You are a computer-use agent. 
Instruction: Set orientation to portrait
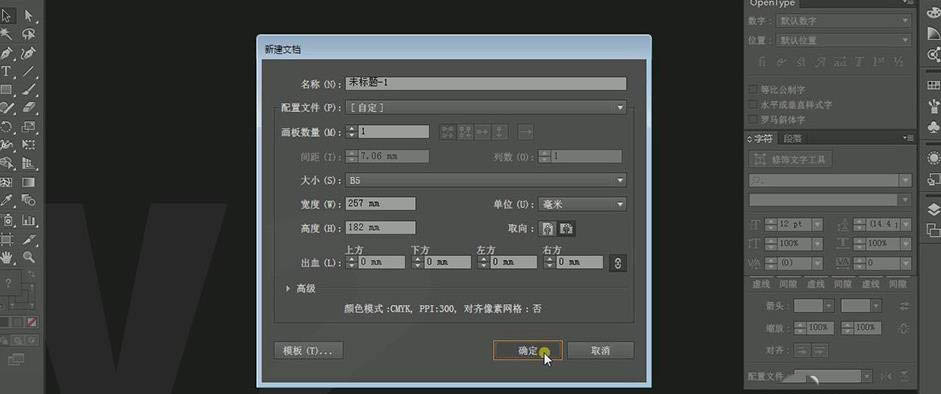[547, 228]
